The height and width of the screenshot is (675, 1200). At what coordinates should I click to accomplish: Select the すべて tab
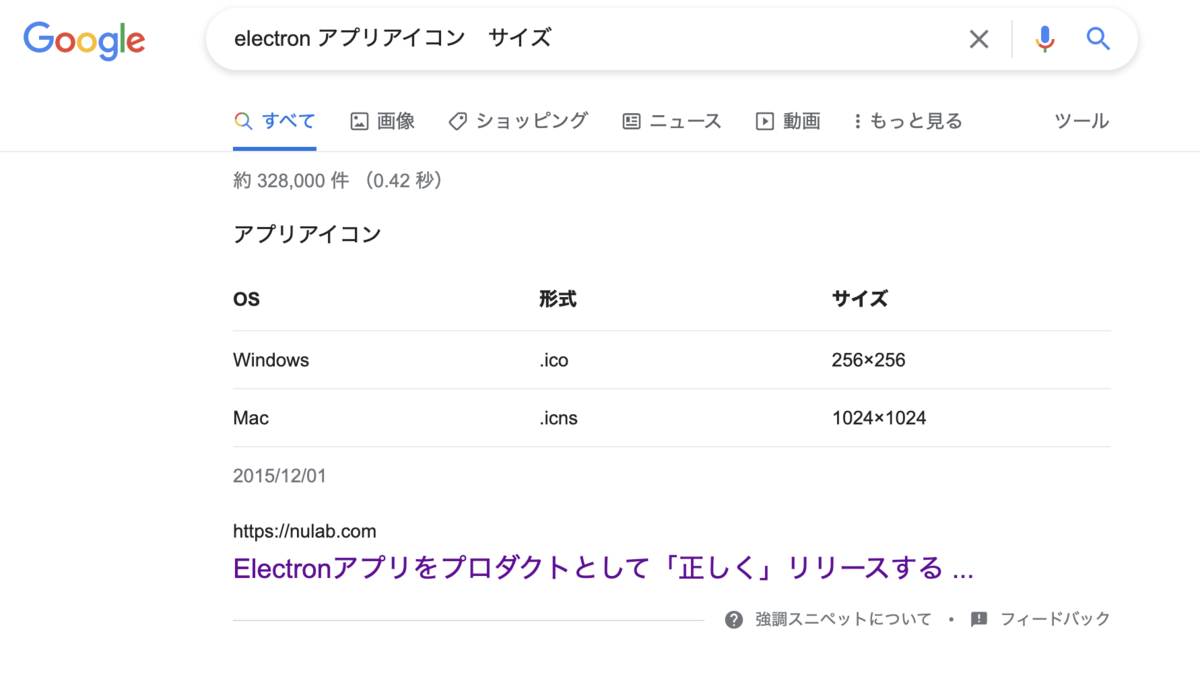275,121
